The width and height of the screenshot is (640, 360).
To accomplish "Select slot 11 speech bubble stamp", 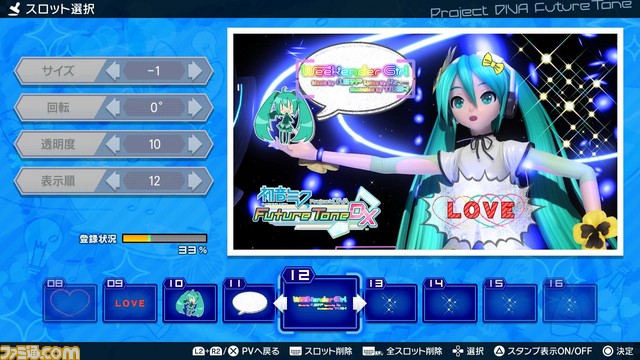I will [249, 301].
